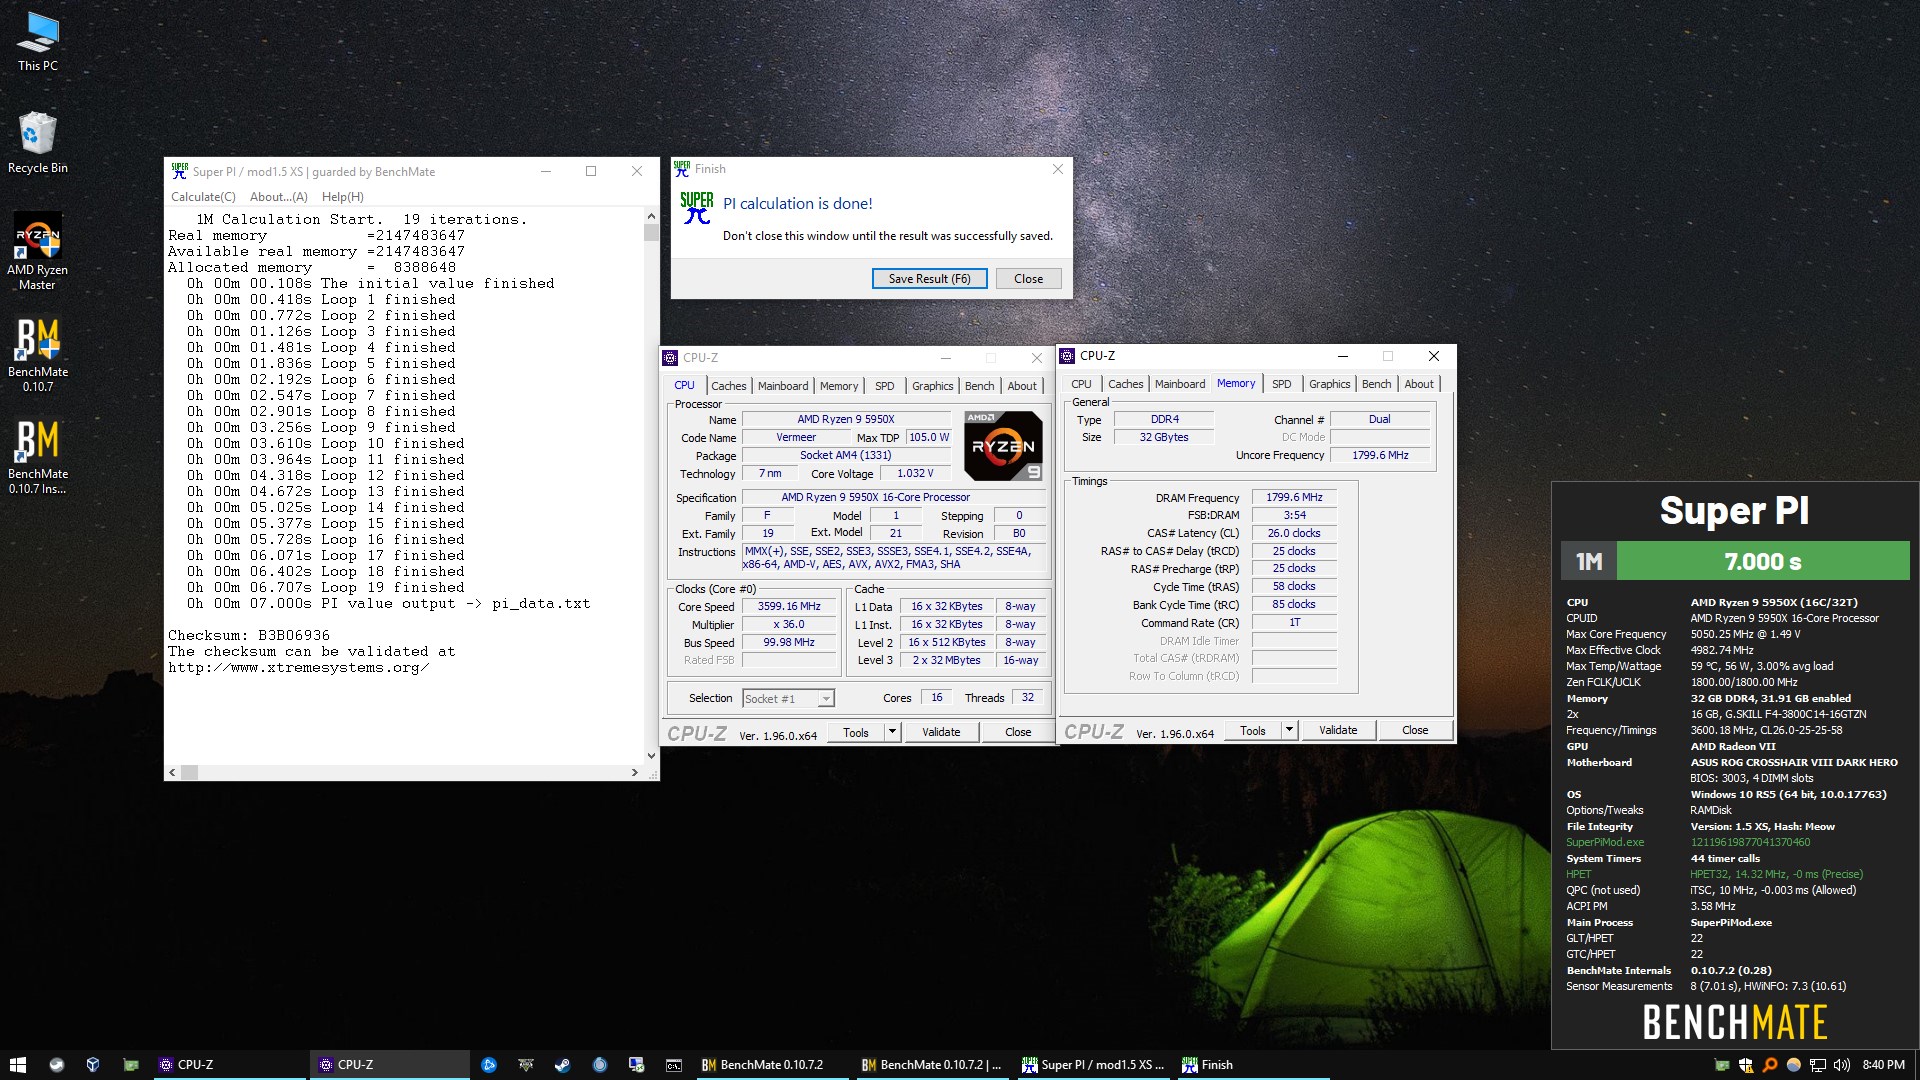The image size is (1920, 1080).
Task: Click About tab in right CPU-Z window
Action: click(x=1418, y=384)
